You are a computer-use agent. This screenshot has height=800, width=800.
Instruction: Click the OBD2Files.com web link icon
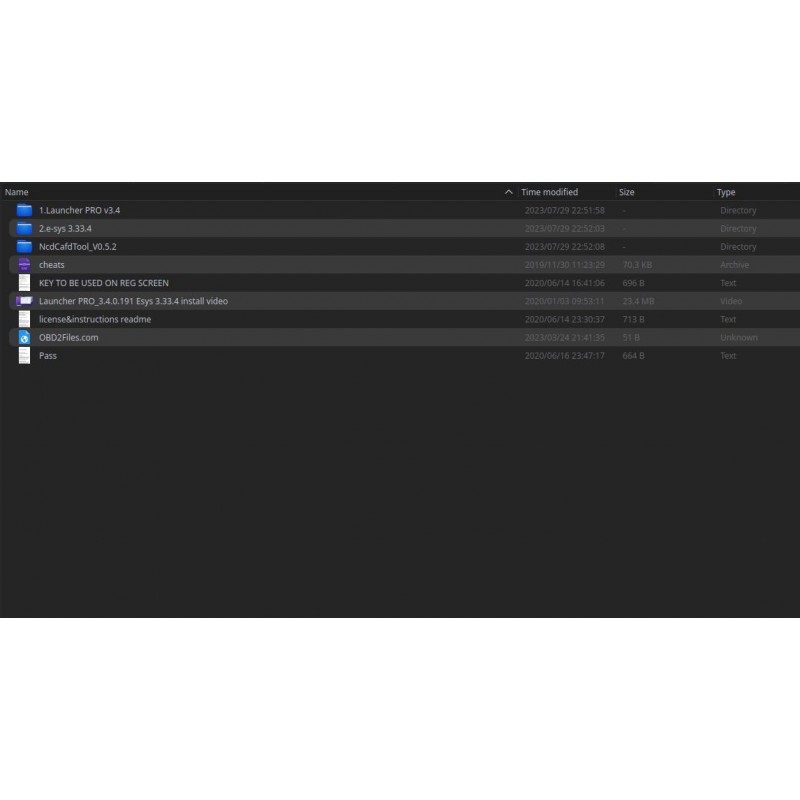click(x=24, y=337)
